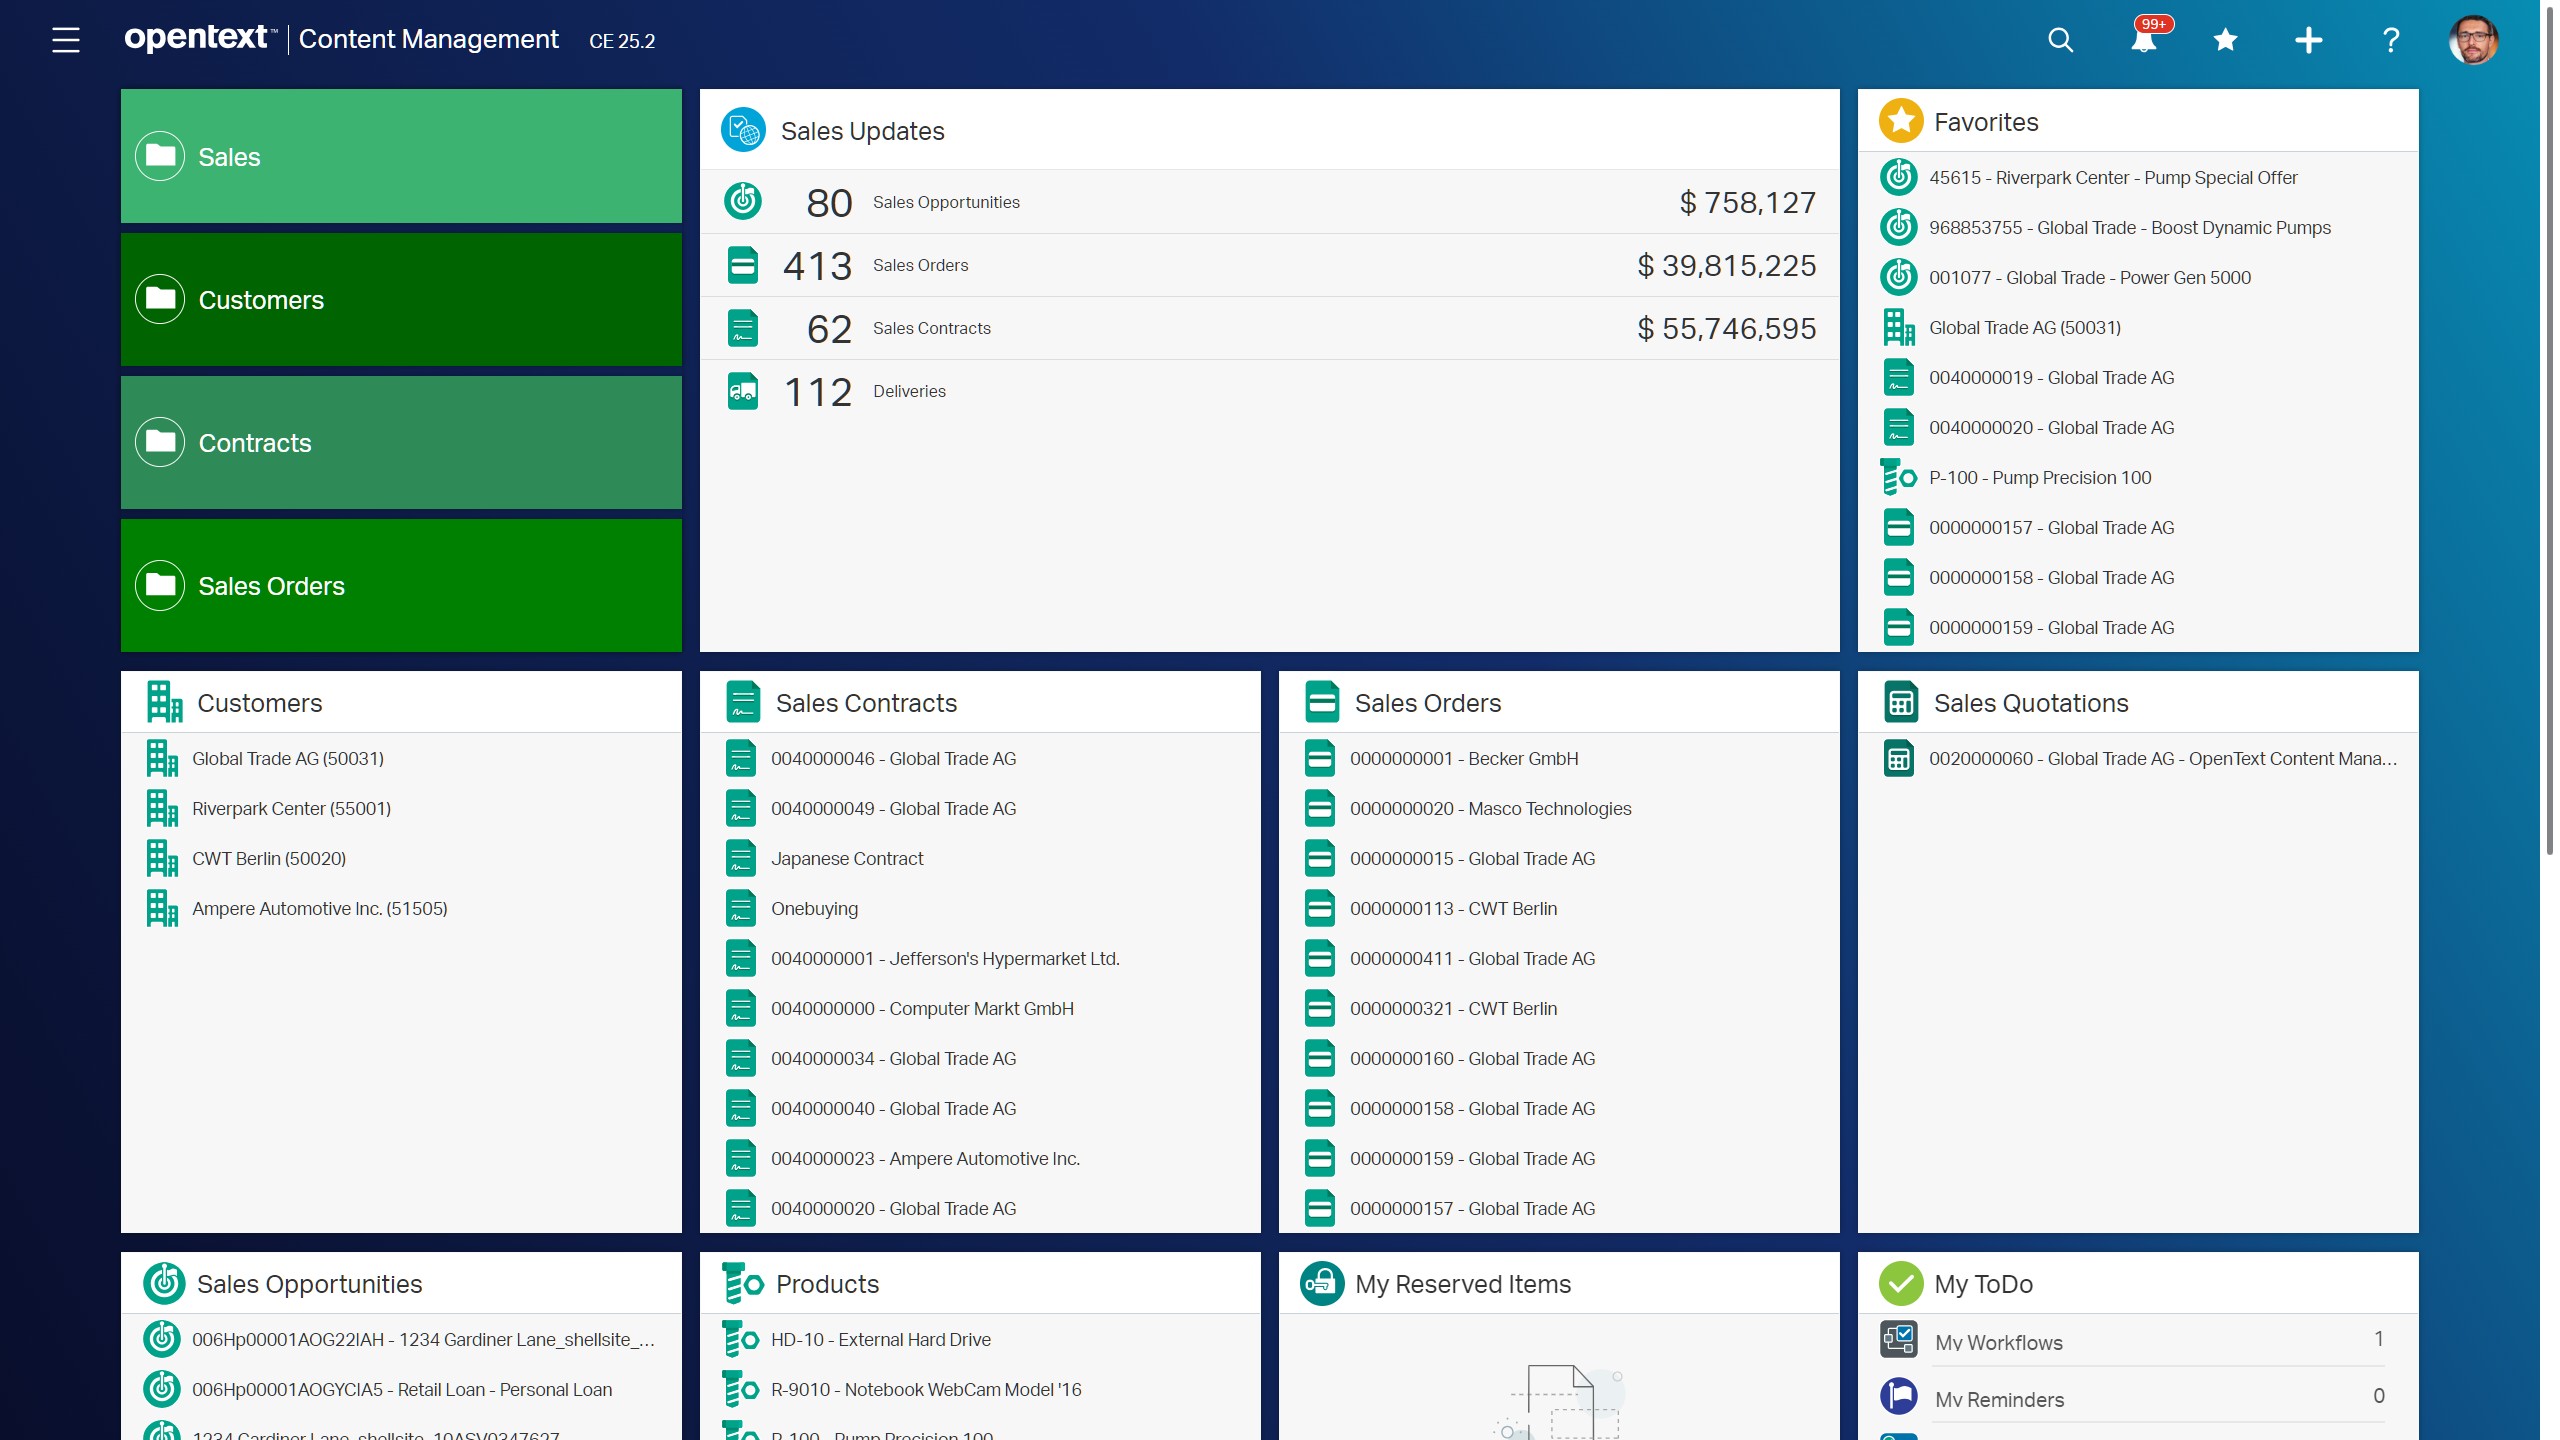Click the Sales Quotations widget title
Screen dimensions: 2560x1440
(2031, 703)
